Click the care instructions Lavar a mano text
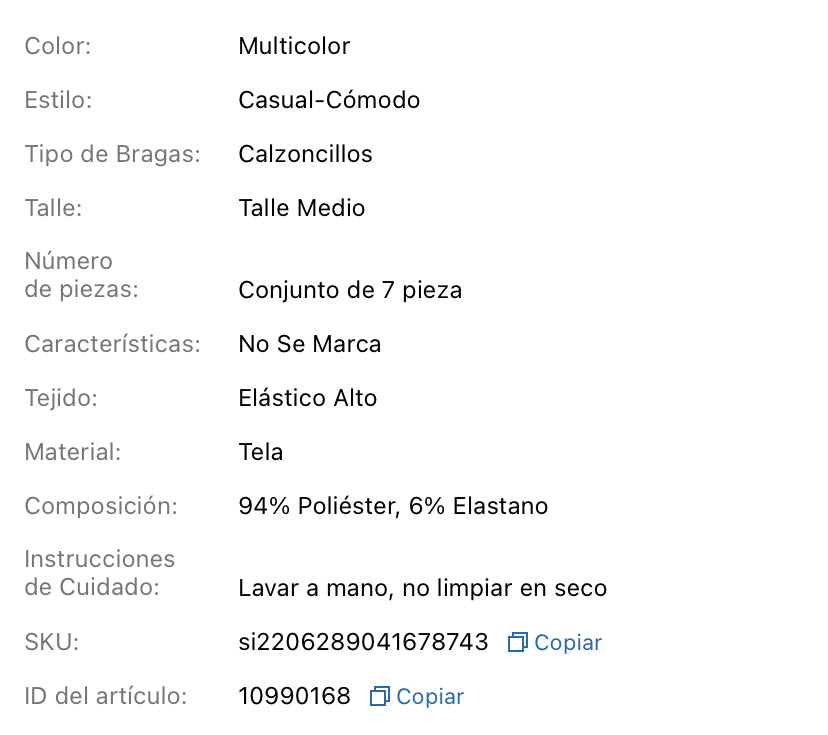828x735 pixels. pos(421,588)
